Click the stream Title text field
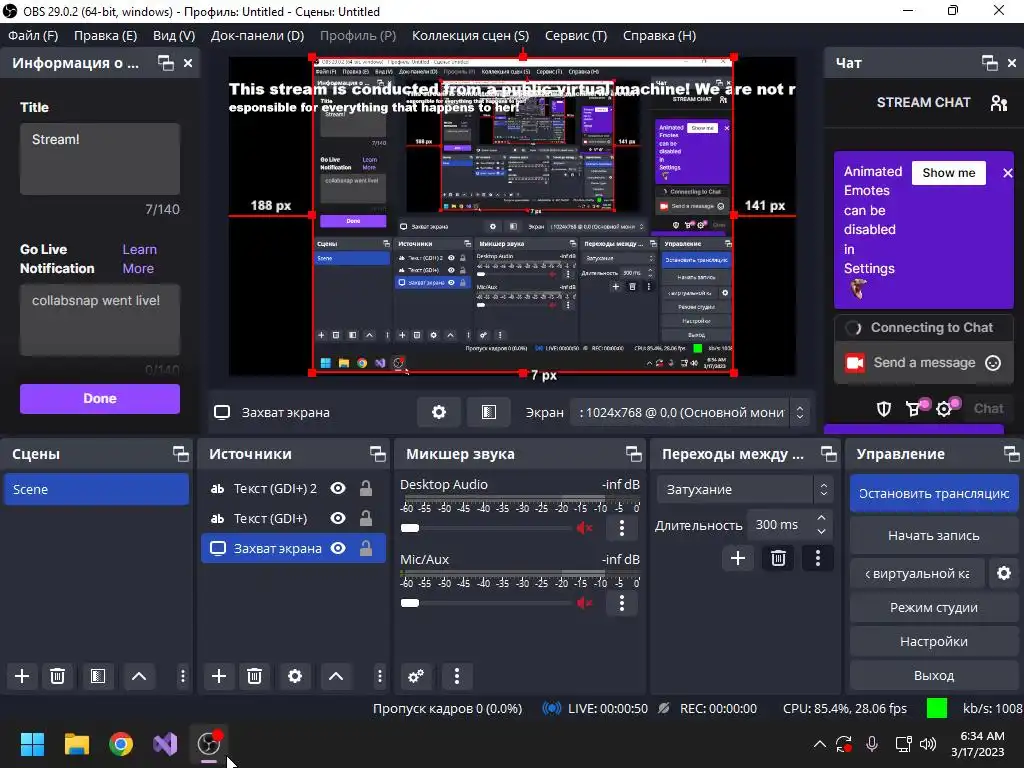Viewport: 1024px width, 768px height. 100,159
